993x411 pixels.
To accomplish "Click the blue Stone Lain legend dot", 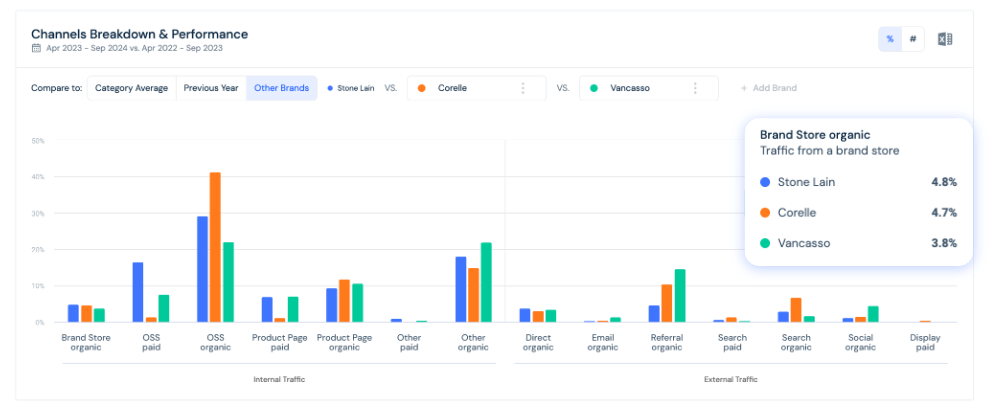I will pos(330,88).
